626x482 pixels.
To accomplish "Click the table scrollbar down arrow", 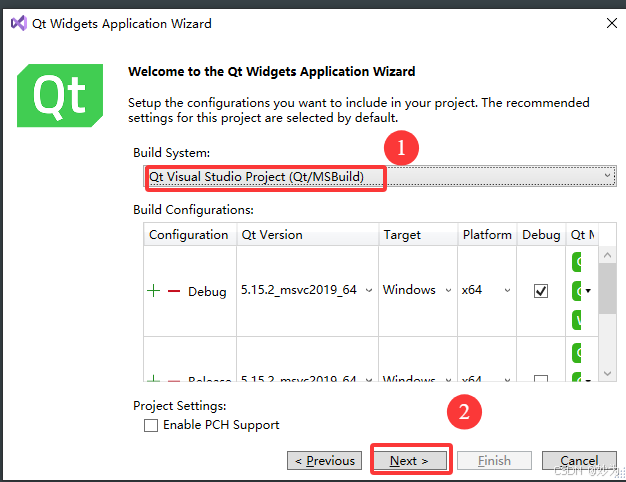I will tap(608, 373).
